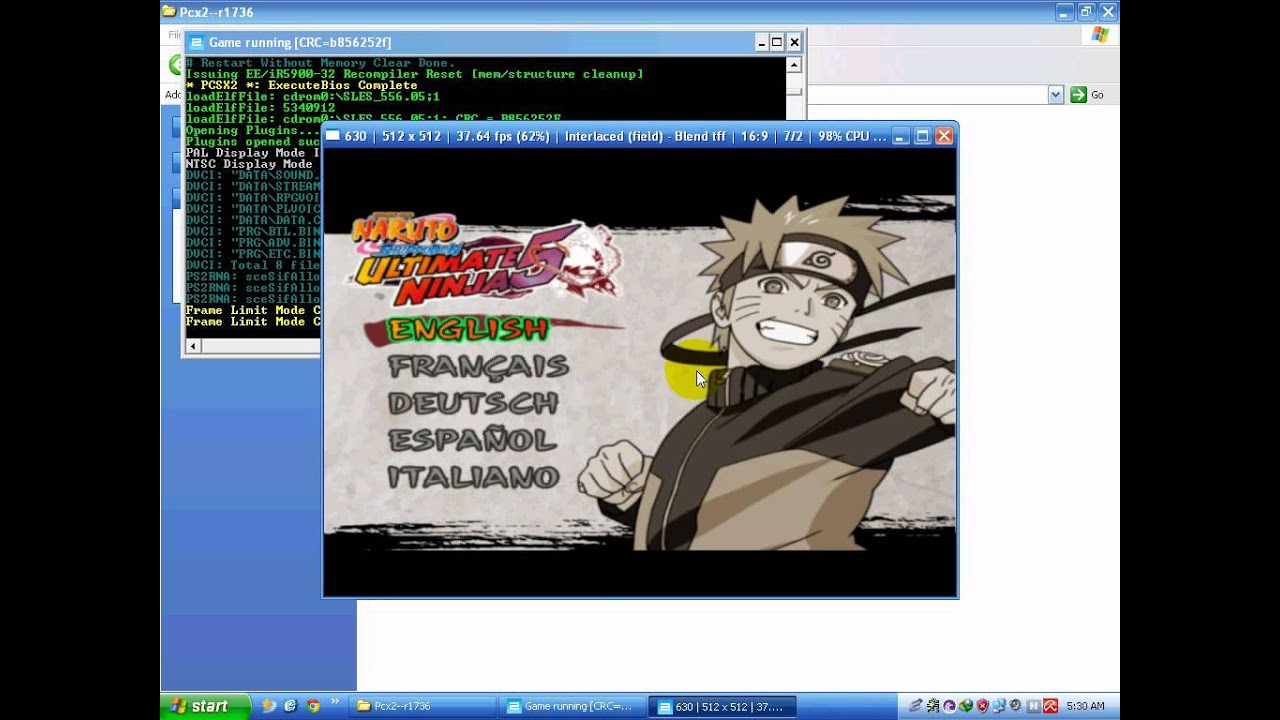Switch to the Game running taskbar button
This screenshot has height=720, width=1280.
574,706
